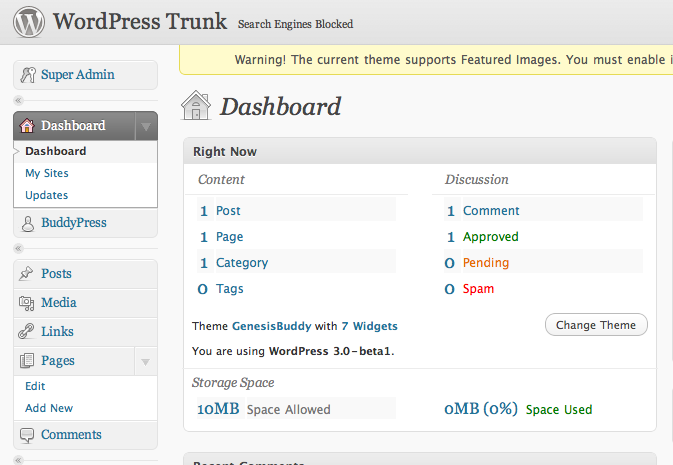The image size is (673, 465).
Task: Open the Pending comments link
Action: click(486, 263)
